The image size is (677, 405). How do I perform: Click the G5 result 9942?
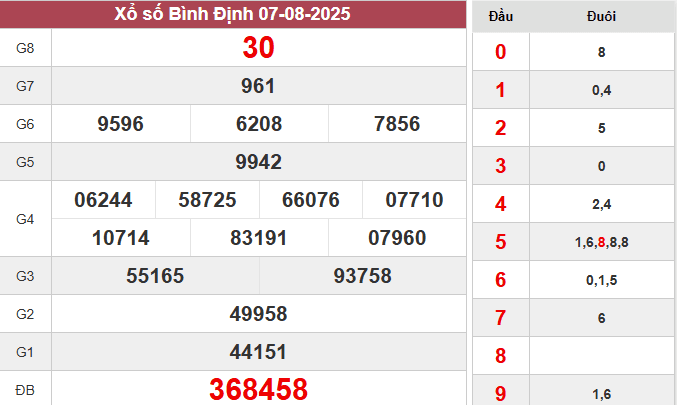tap(258, 162)
